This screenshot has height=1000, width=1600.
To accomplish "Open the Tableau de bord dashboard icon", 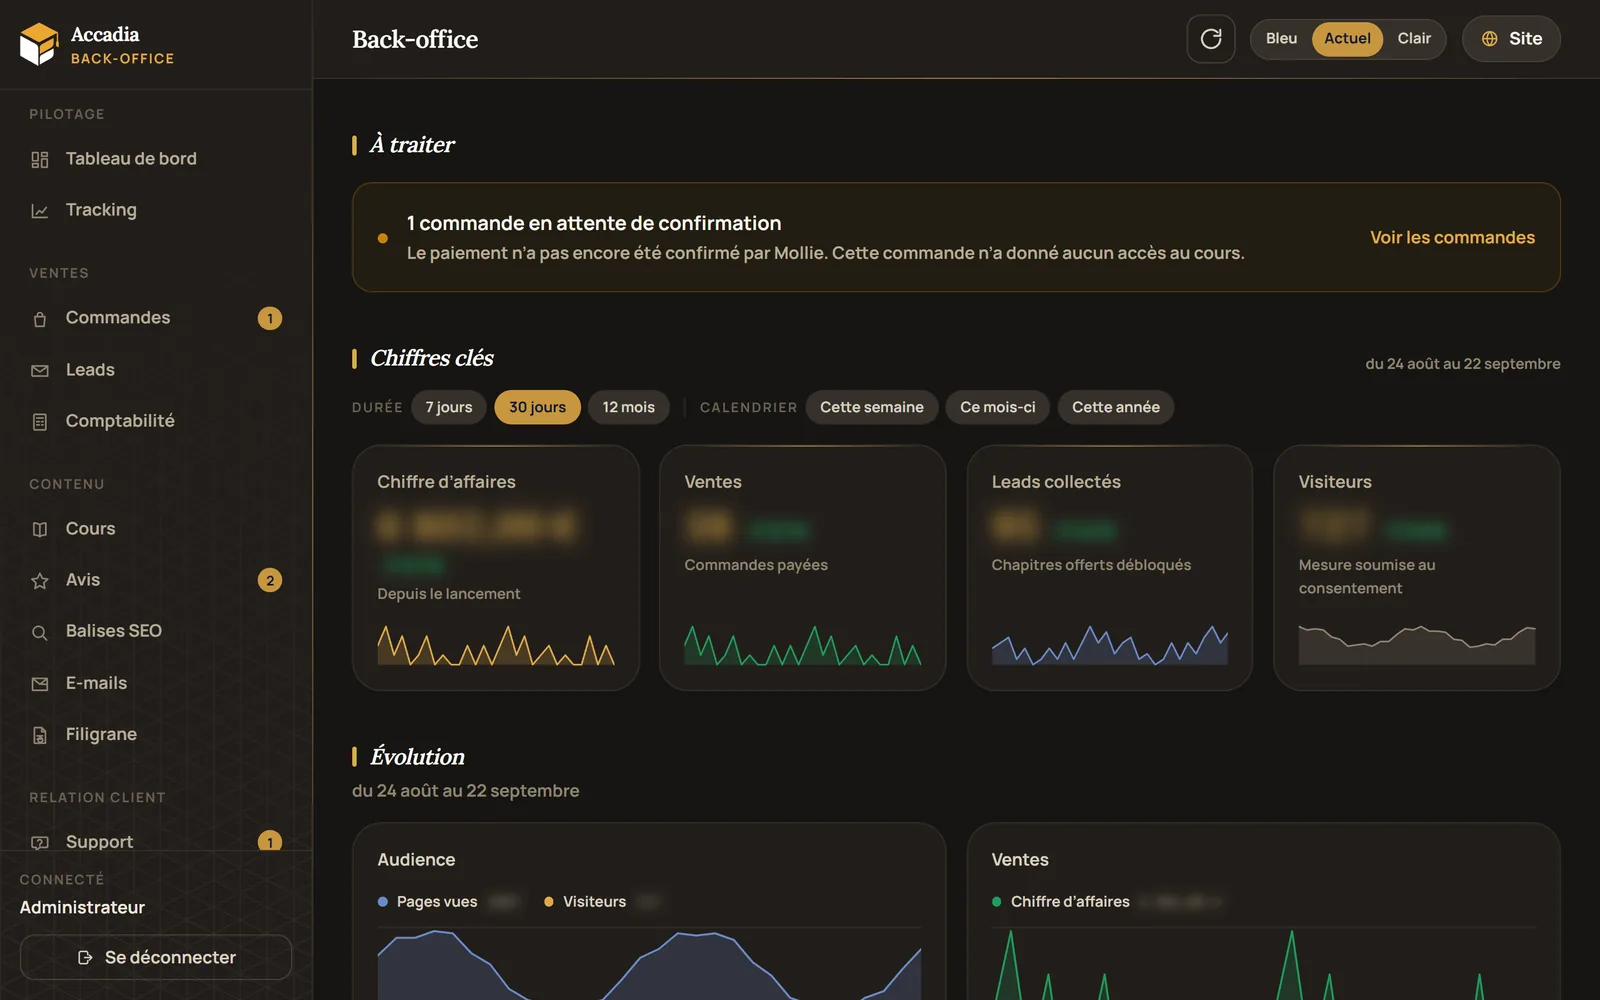I will click(x=40, y=159).
